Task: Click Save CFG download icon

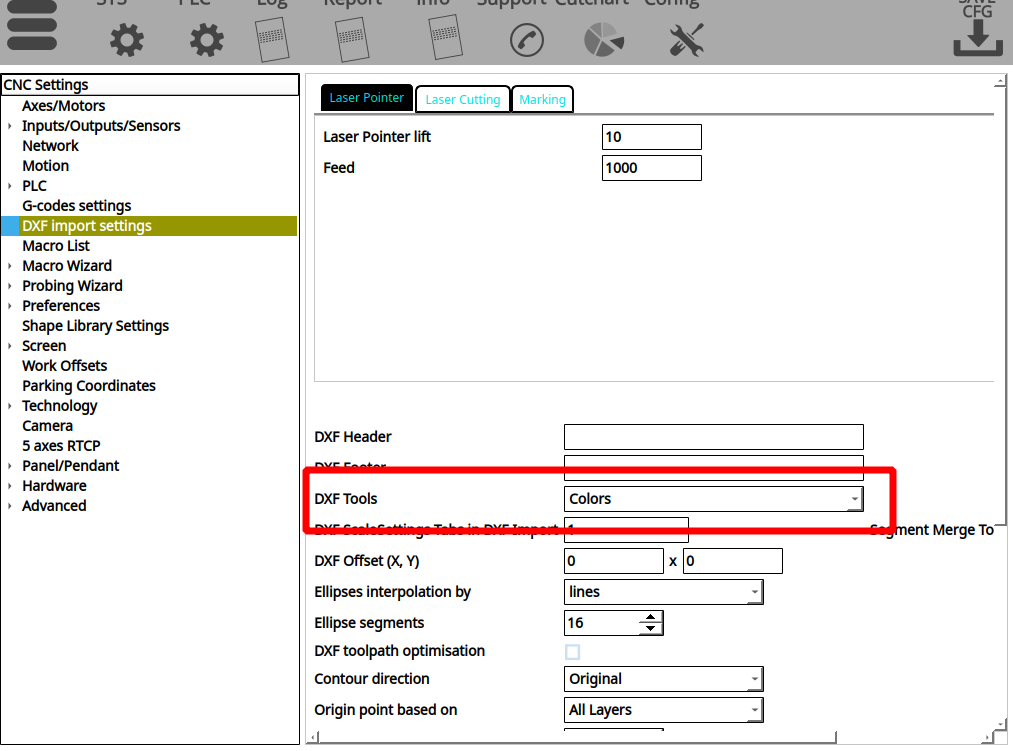Action: click(977, 35)
